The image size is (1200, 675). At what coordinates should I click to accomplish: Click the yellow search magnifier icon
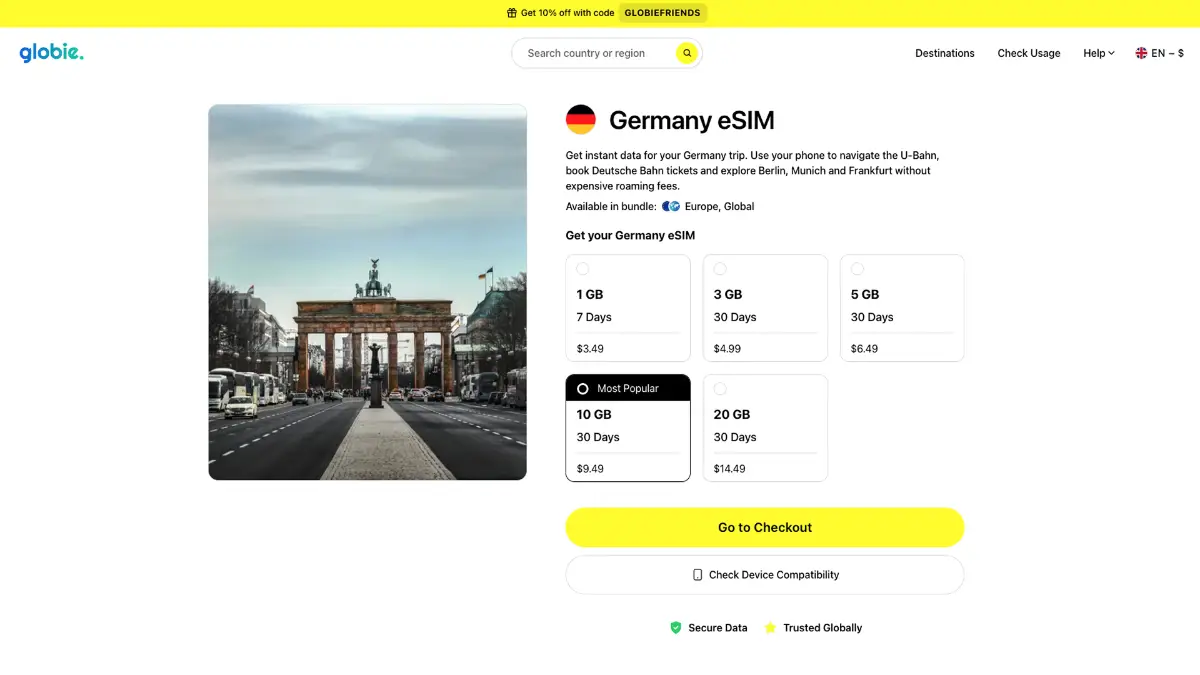[687, 53]
